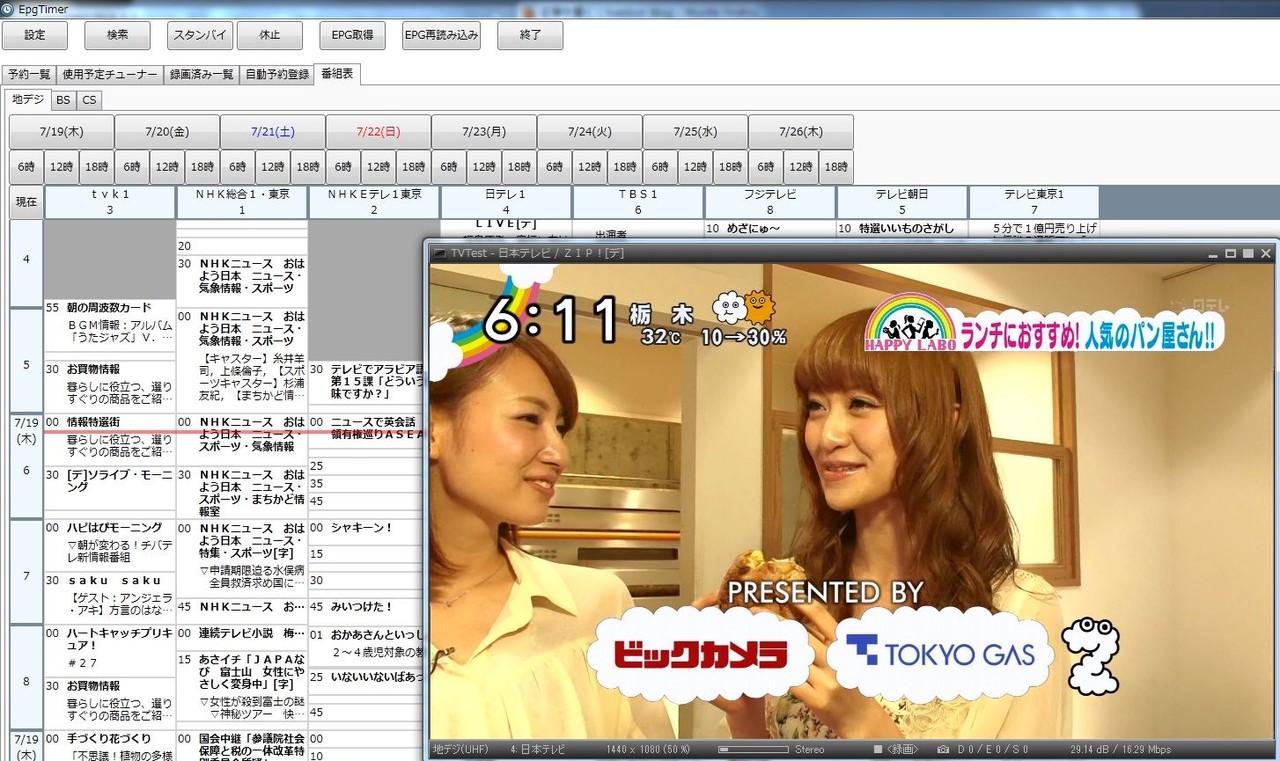Jump to date 7/20(金)
The height and width of the screenshot is (761, 1280).
tap(167, 131)
